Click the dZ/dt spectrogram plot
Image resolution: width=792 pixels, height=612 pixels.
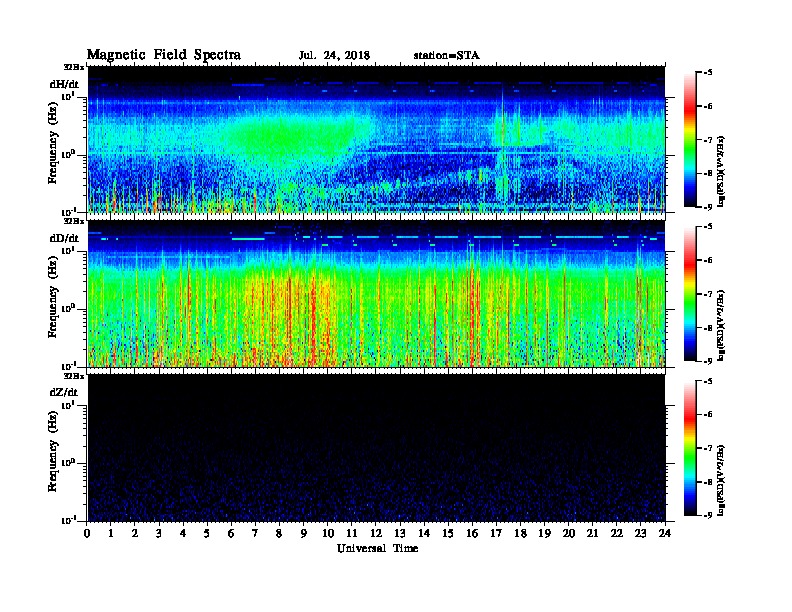(377, 448)
